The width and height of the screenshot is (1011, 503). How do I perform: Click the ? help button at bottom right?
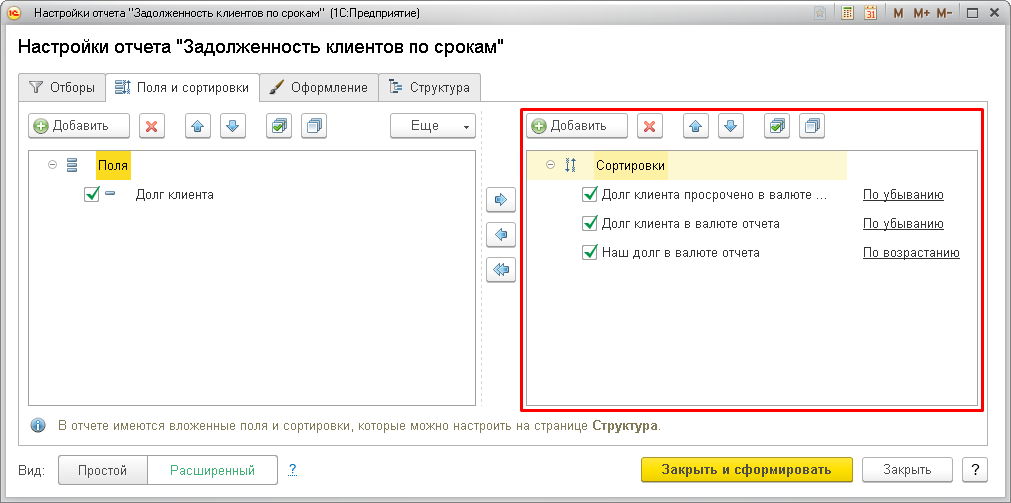[975, 469]
